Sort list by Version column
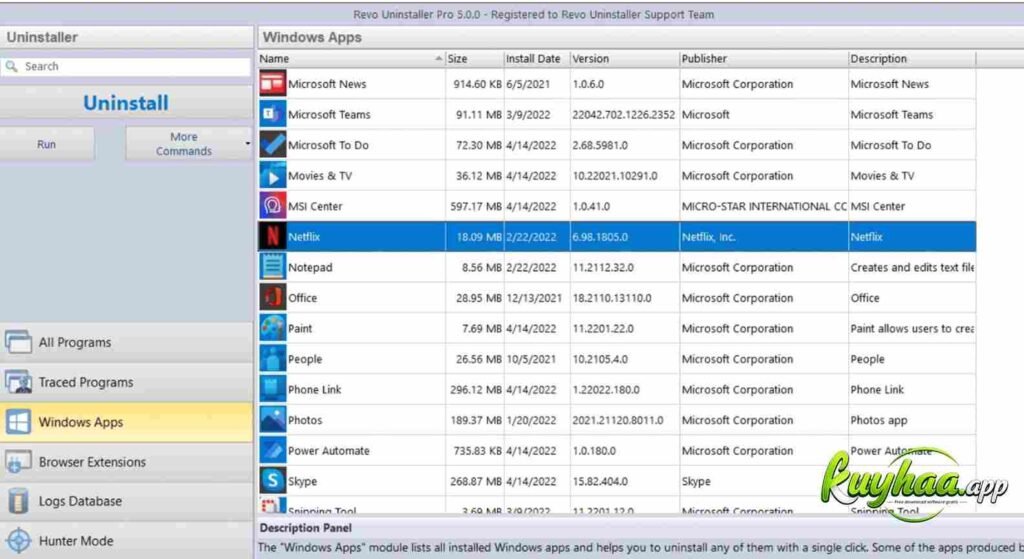This screenshot has width=1024, height=559. click(624, 59)
